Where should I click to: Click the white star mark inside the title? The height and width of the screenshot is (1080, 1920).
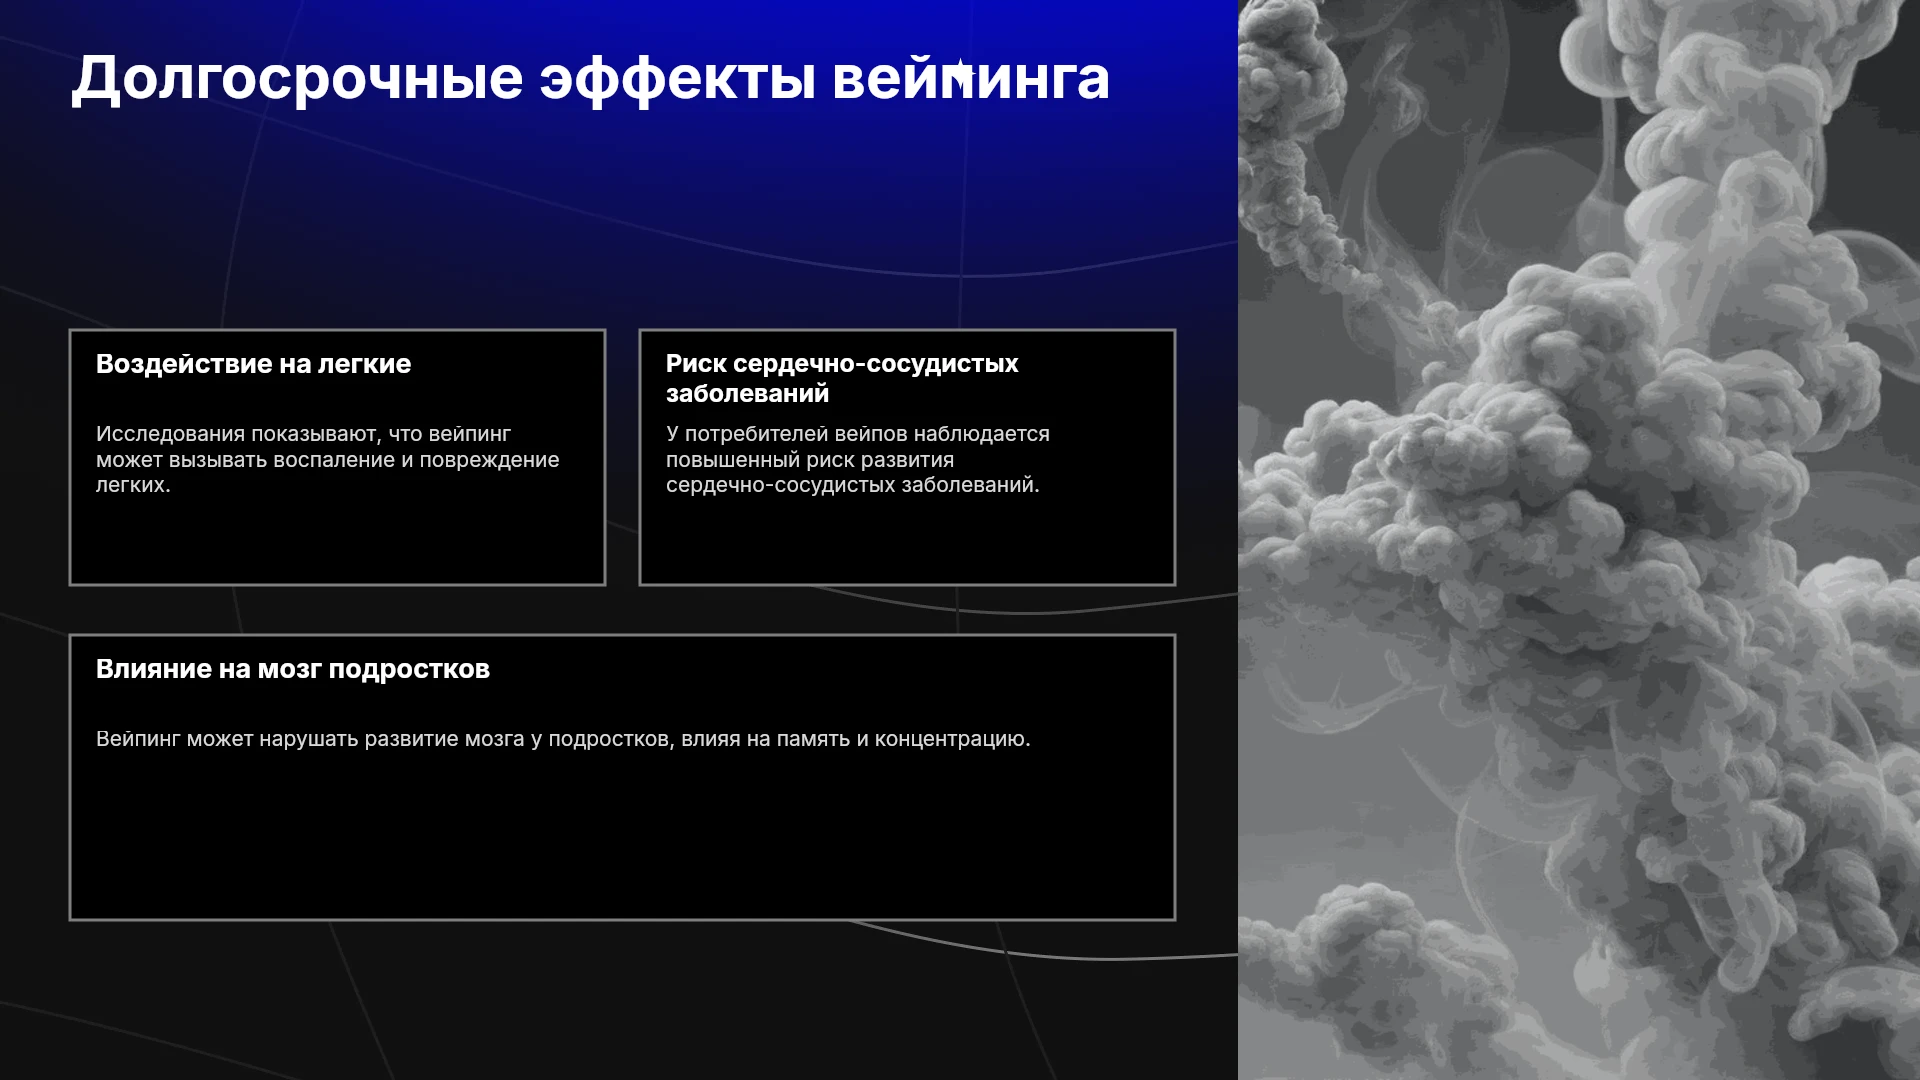pyautogui.click(x=961, y=73)
